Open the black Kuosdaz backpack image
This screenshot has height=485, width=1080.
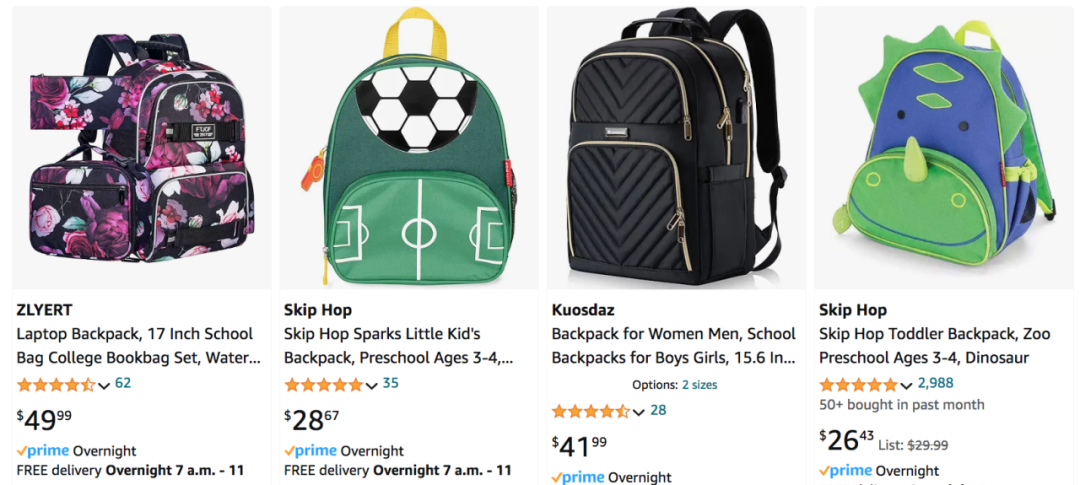pyautogui.click(x=676, y=147)
